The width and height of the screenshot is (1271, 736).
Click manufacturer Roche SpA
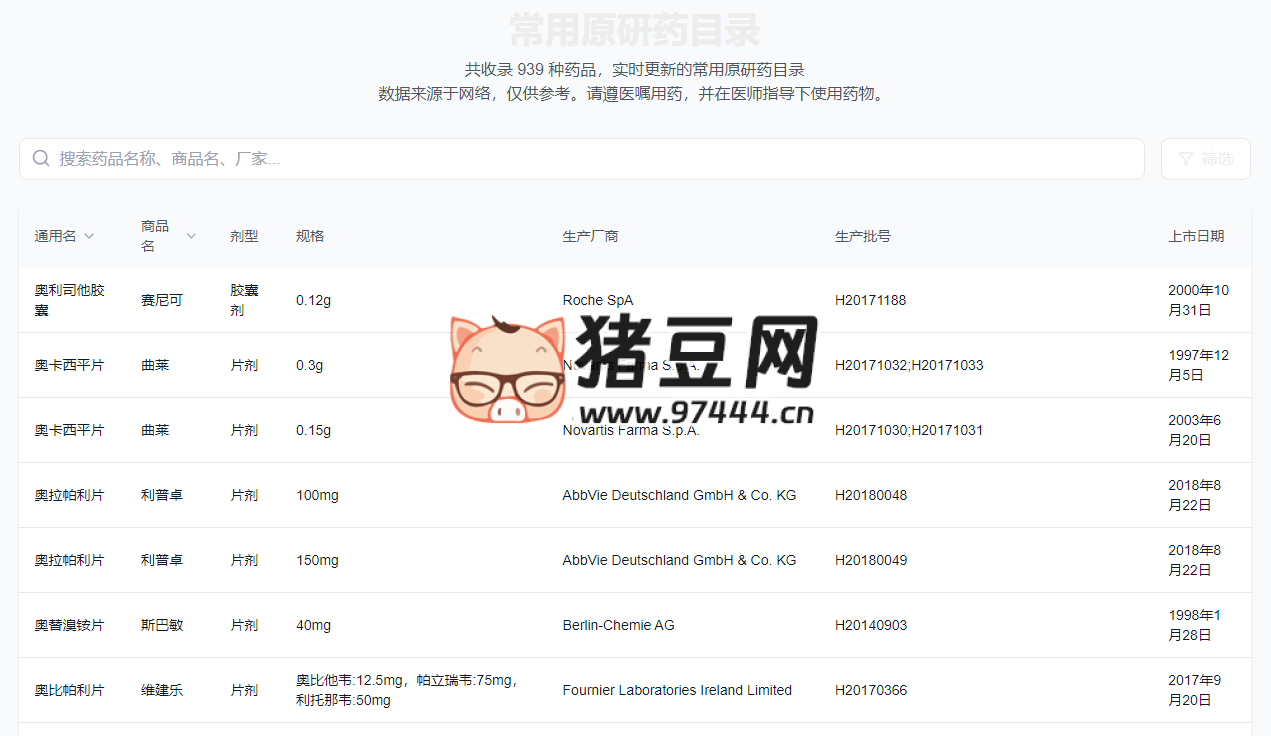click(x=598, y=300)
